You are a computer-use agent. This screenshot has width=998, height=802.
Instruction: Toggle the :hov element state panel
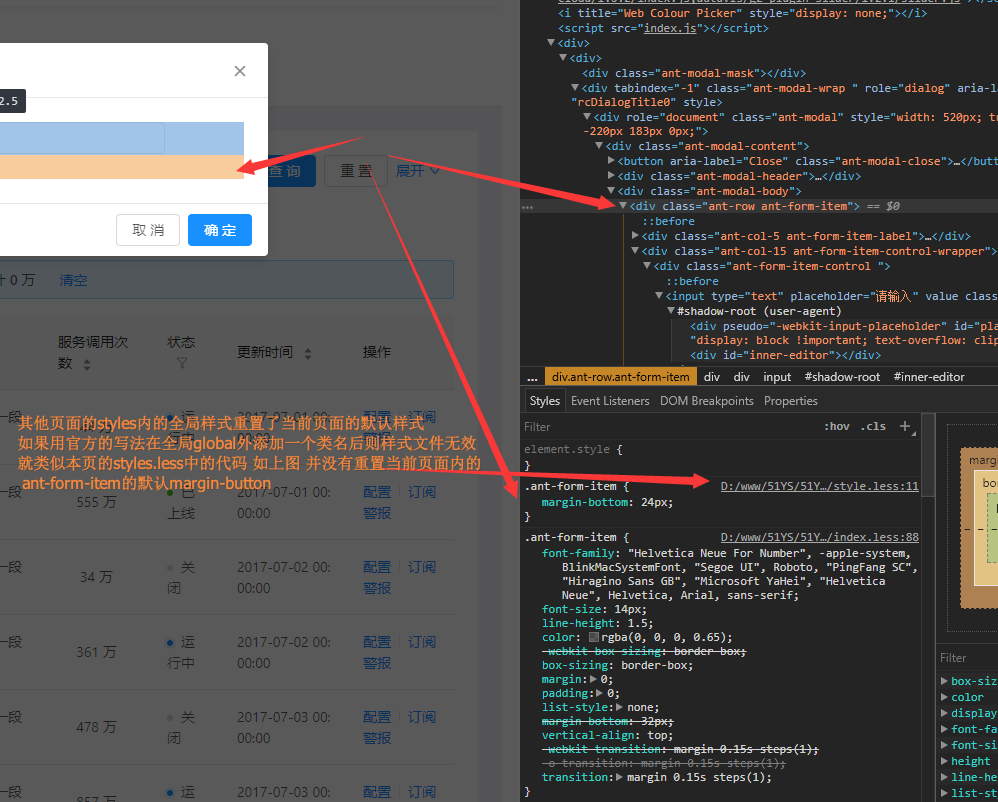click(x=836, y=426)
